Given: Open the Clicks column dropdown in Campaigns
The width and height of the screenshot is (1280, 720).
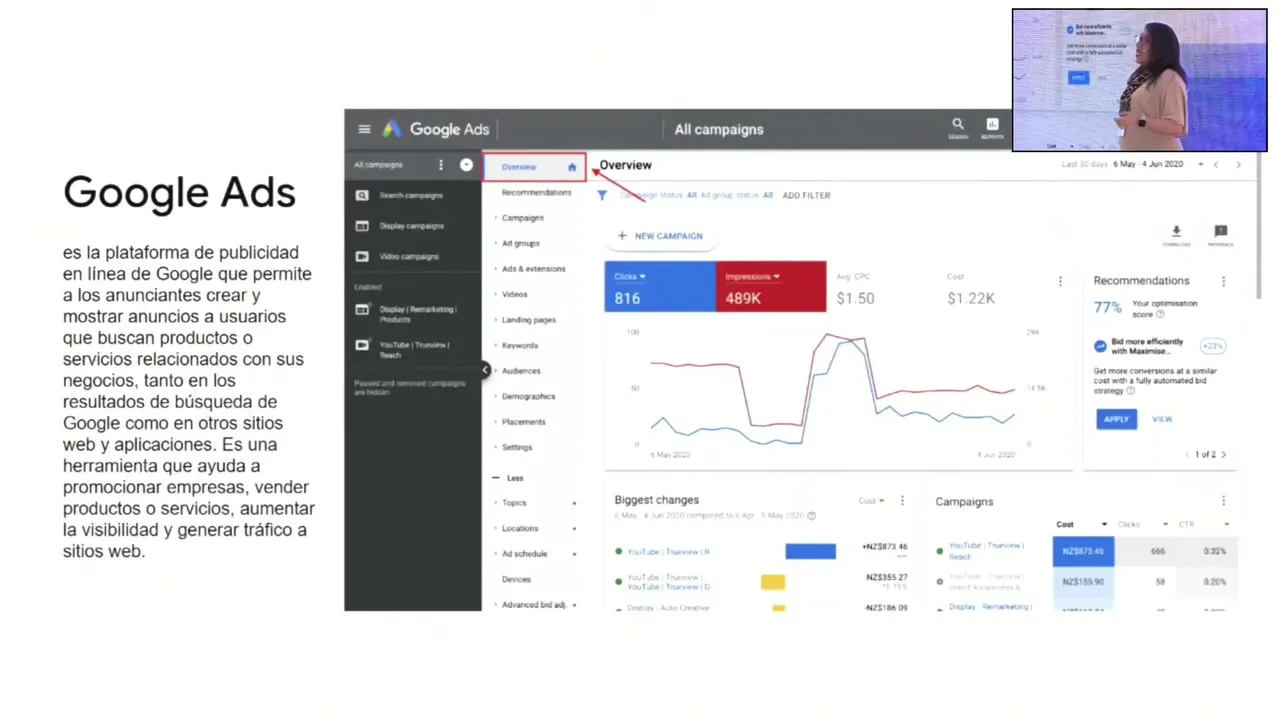Looking at the screenshot, I should click(1165, 525).
